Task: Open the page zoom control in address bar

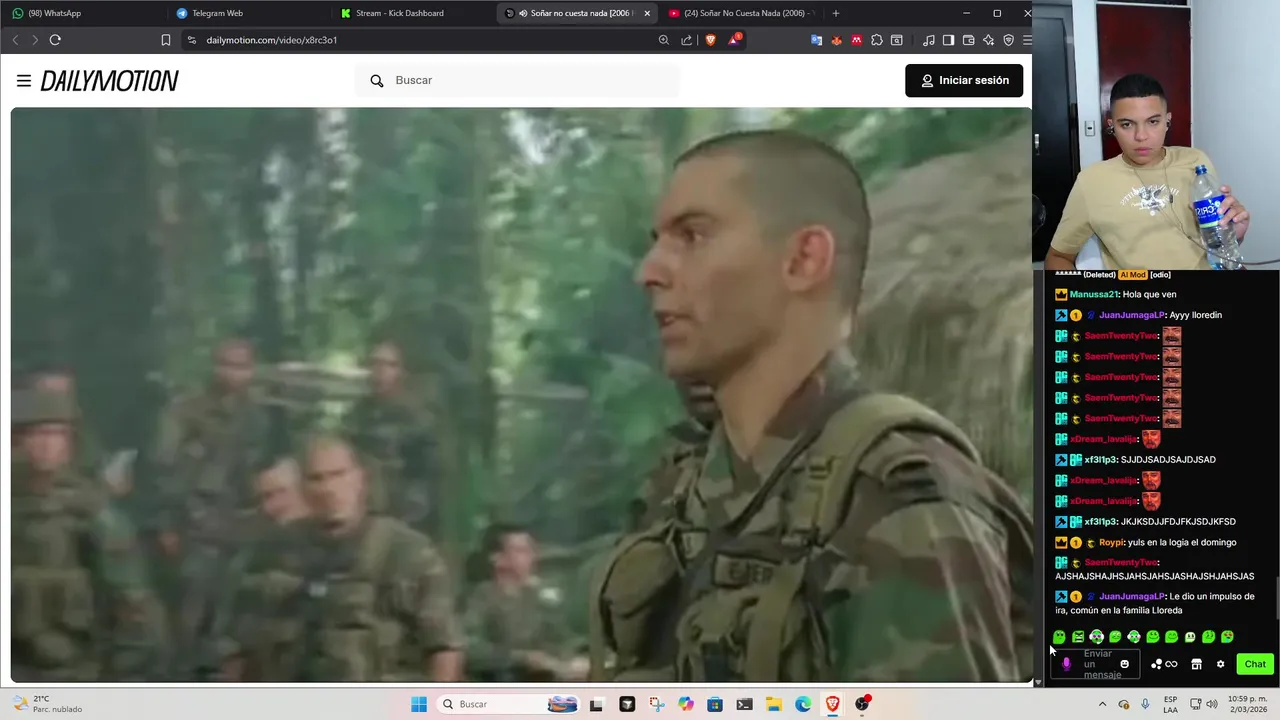Action: coord(664,40)
